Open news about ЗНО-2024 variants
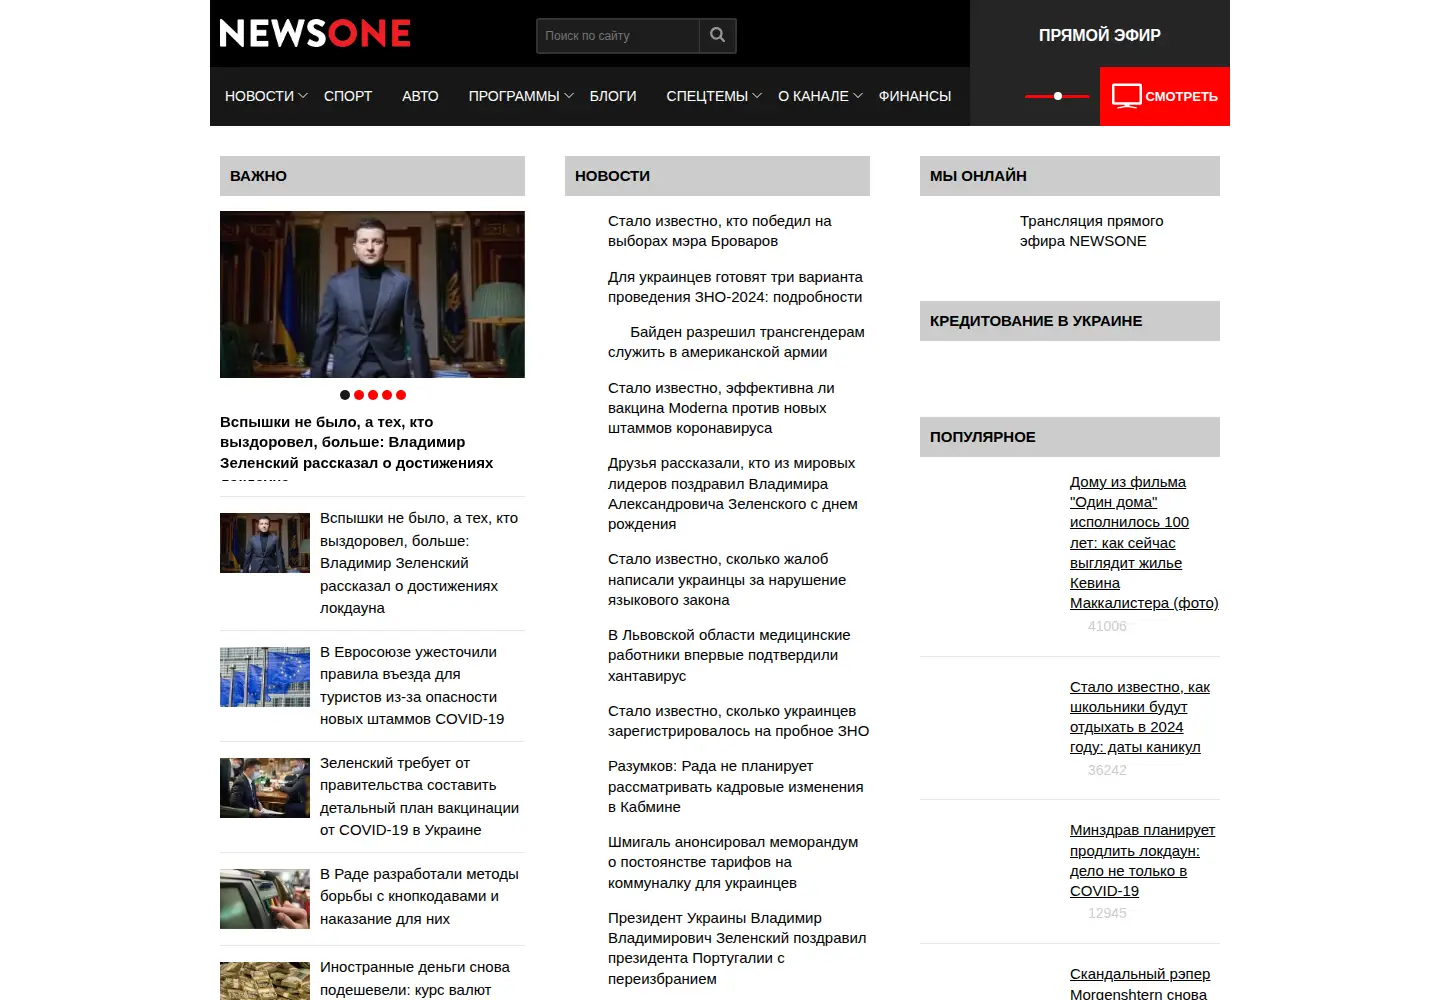This screenshot has width=1440, height=1000. click(x=735, y=287)
